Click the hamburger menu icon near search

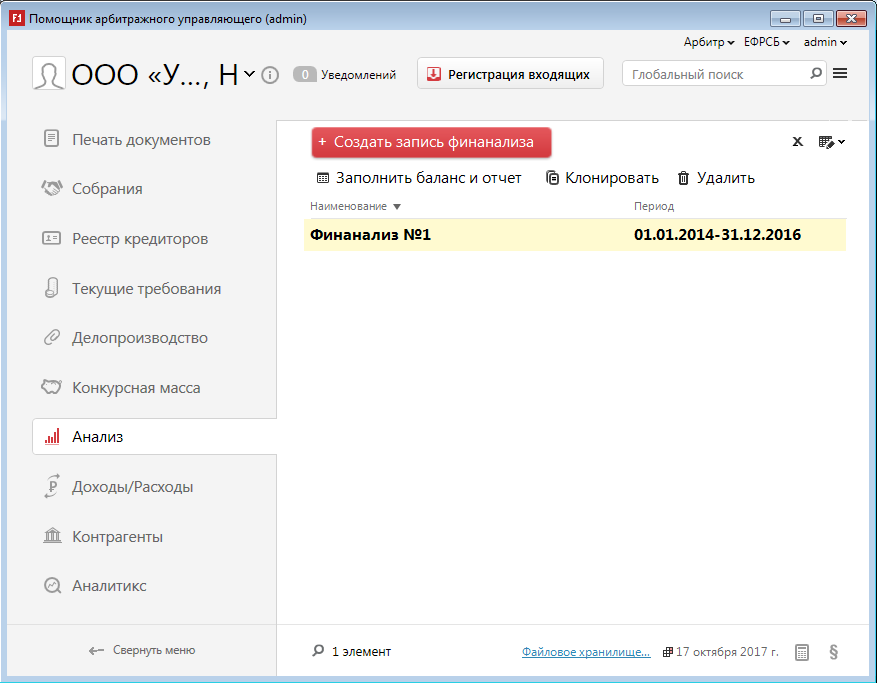point(840,73)
